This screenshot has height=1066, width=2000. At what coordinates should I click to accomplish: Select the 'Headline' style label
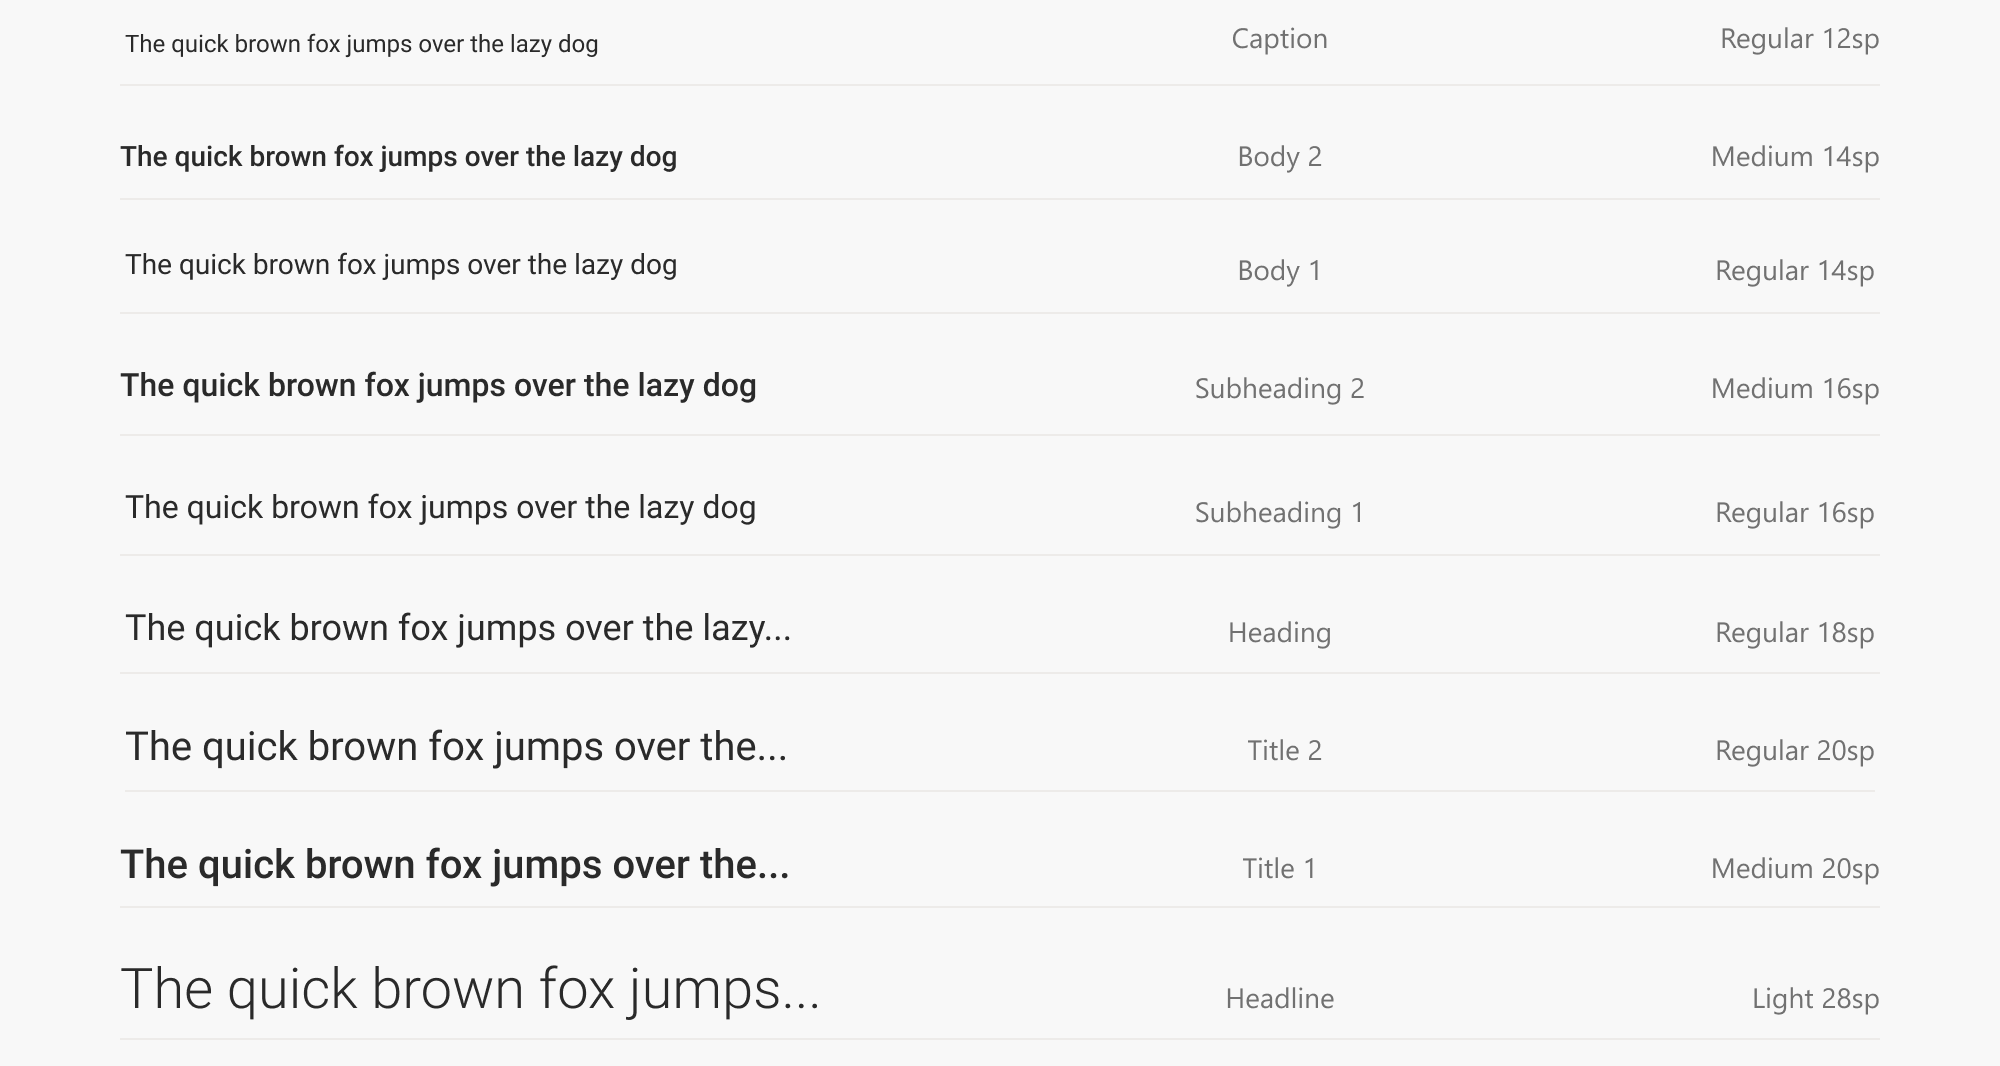[1279, 999]
